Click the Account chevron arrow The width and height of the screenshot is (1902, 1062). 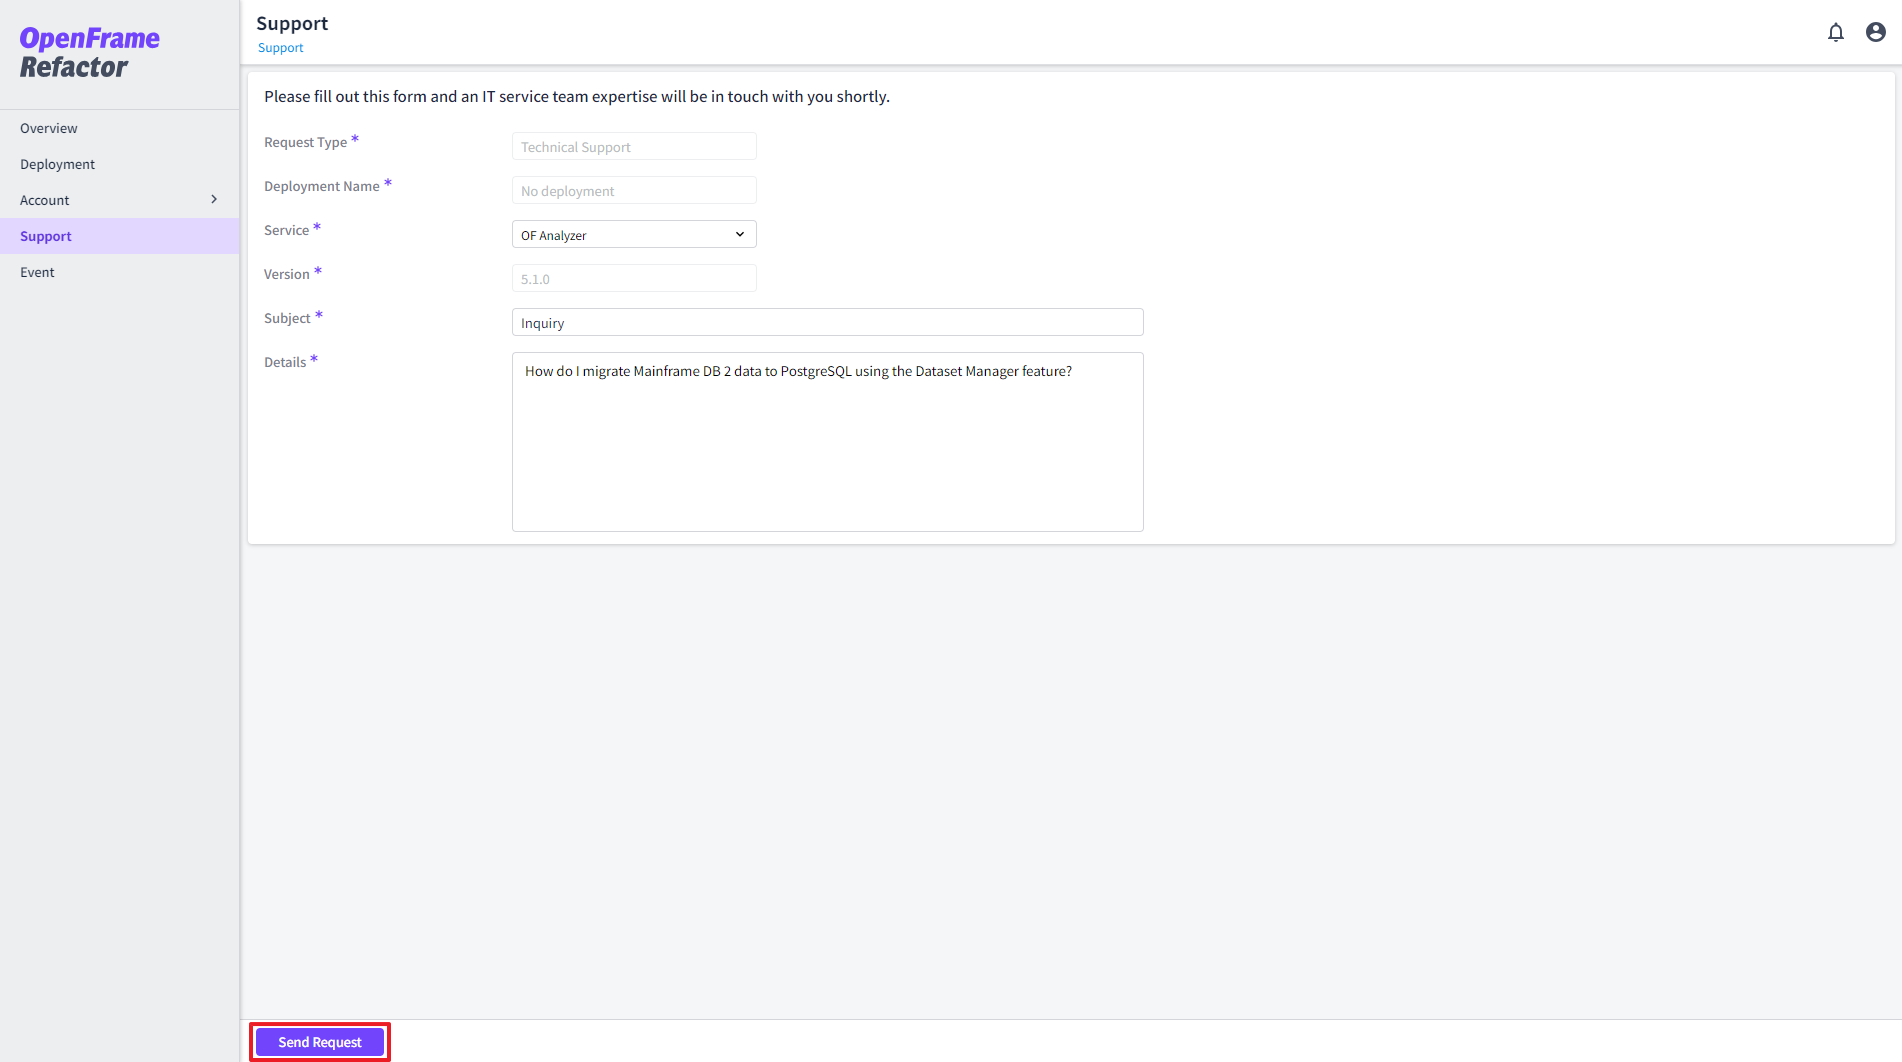213,199
